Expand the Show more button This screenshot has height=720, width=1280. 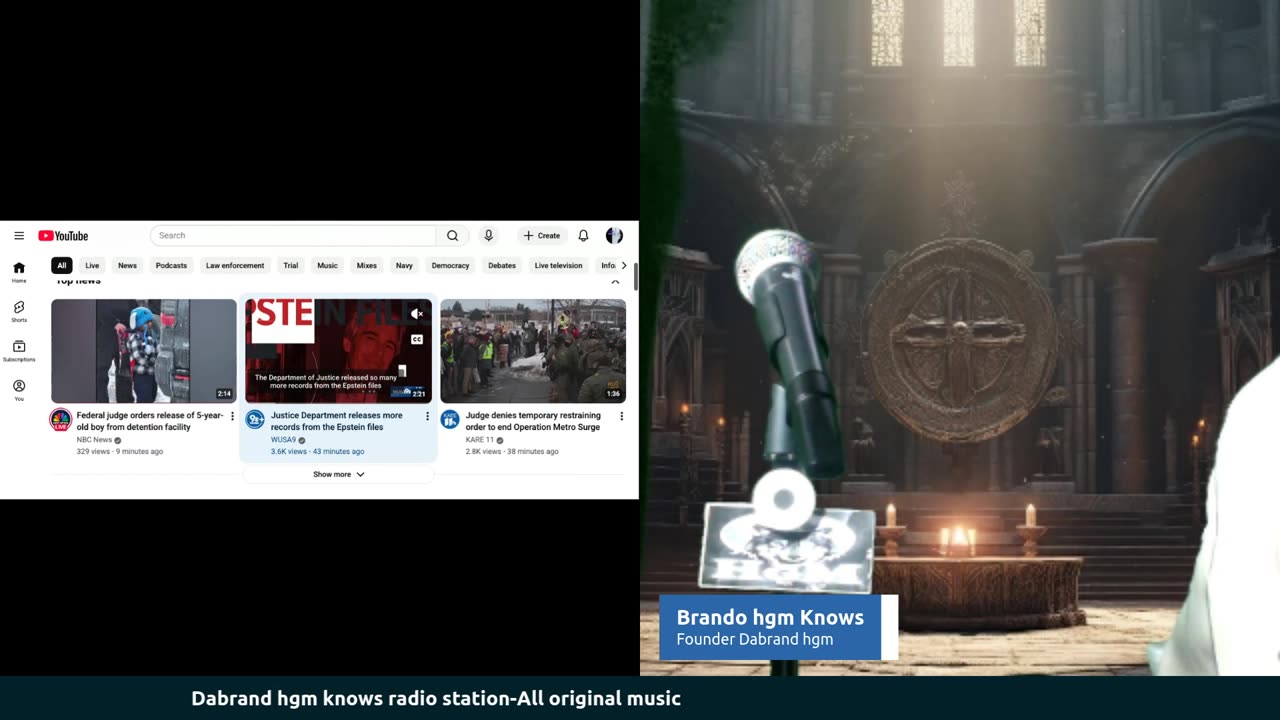(x=339, y=474)
